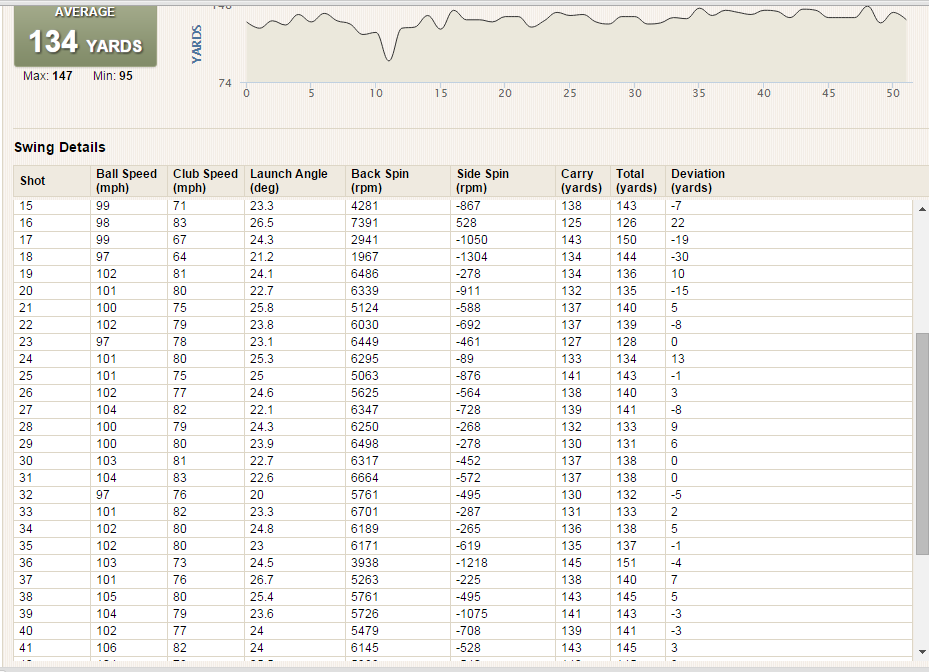Click back spin value 6664 for shot 31
The width and height of the screenshot is (929, 672).
click(x=364, y=478)
